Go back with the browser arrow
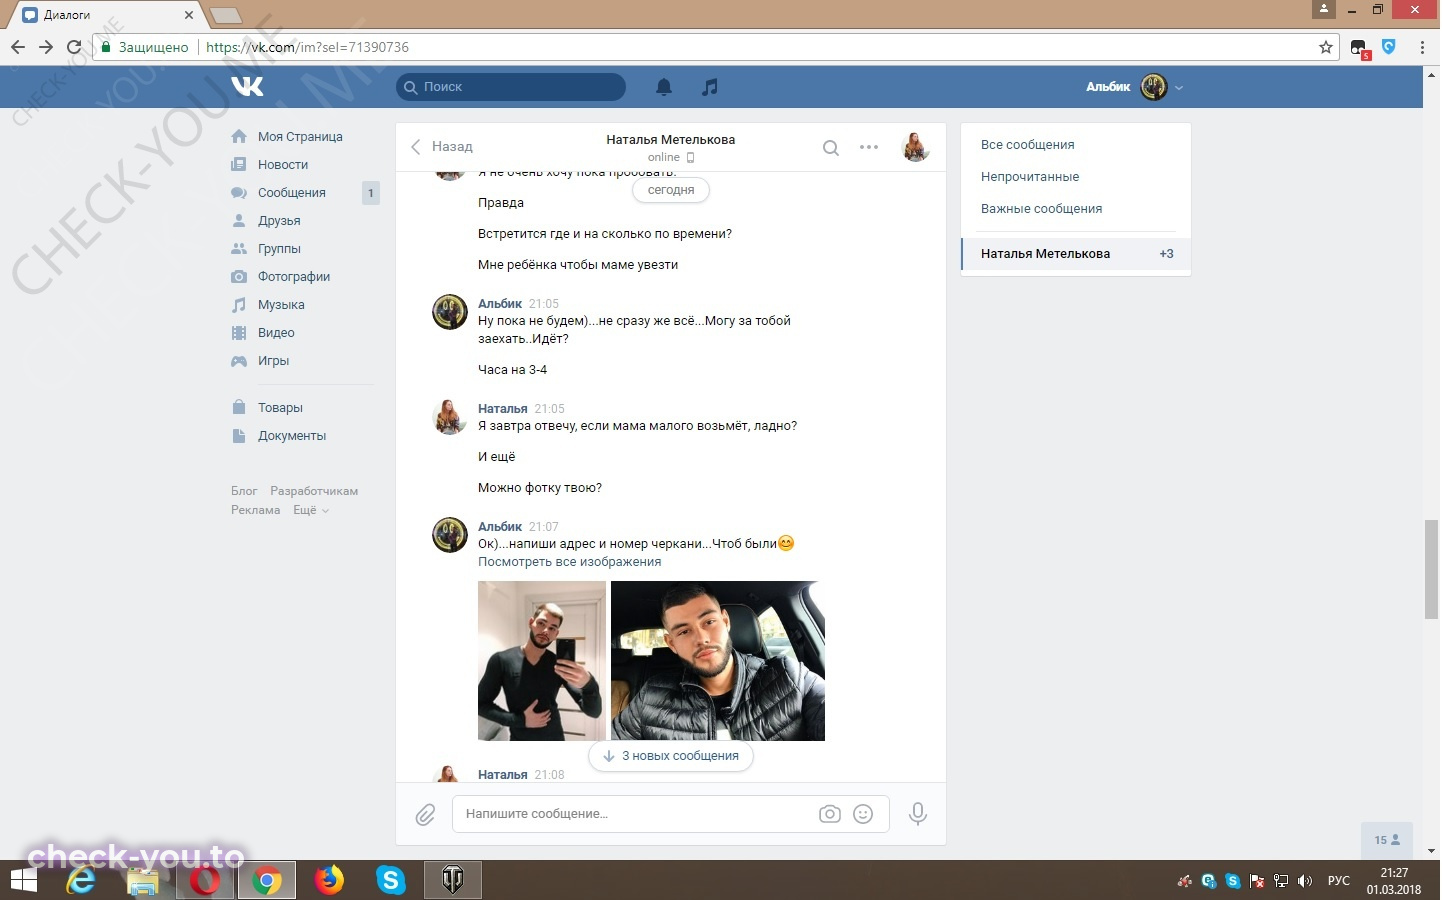The width and height of the screenshot is (1442, 900). (18, 47)
